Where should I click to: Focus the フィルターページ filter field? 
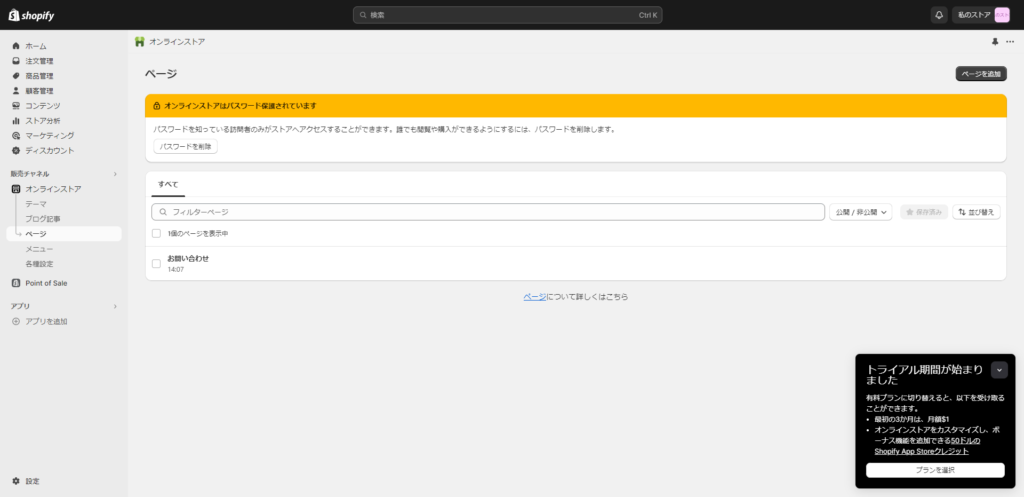(x=488, y=212)
